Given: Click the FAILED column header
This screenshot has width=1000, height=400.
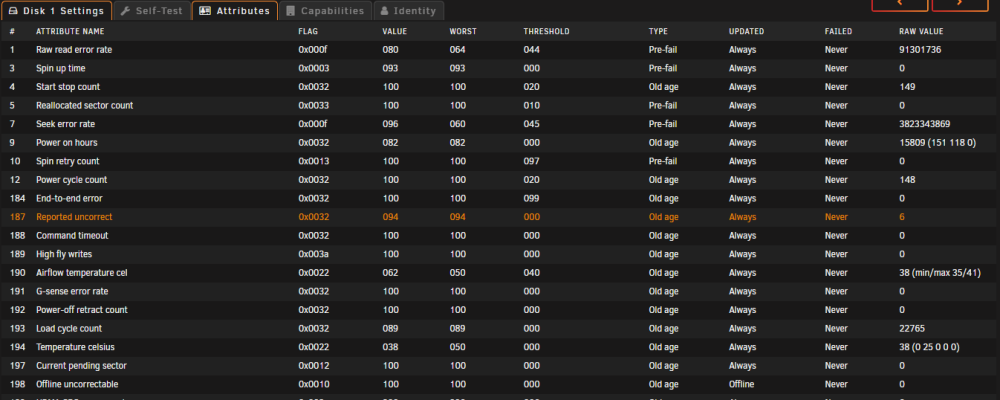Looking at the screenshot, I should click(838, 31).
